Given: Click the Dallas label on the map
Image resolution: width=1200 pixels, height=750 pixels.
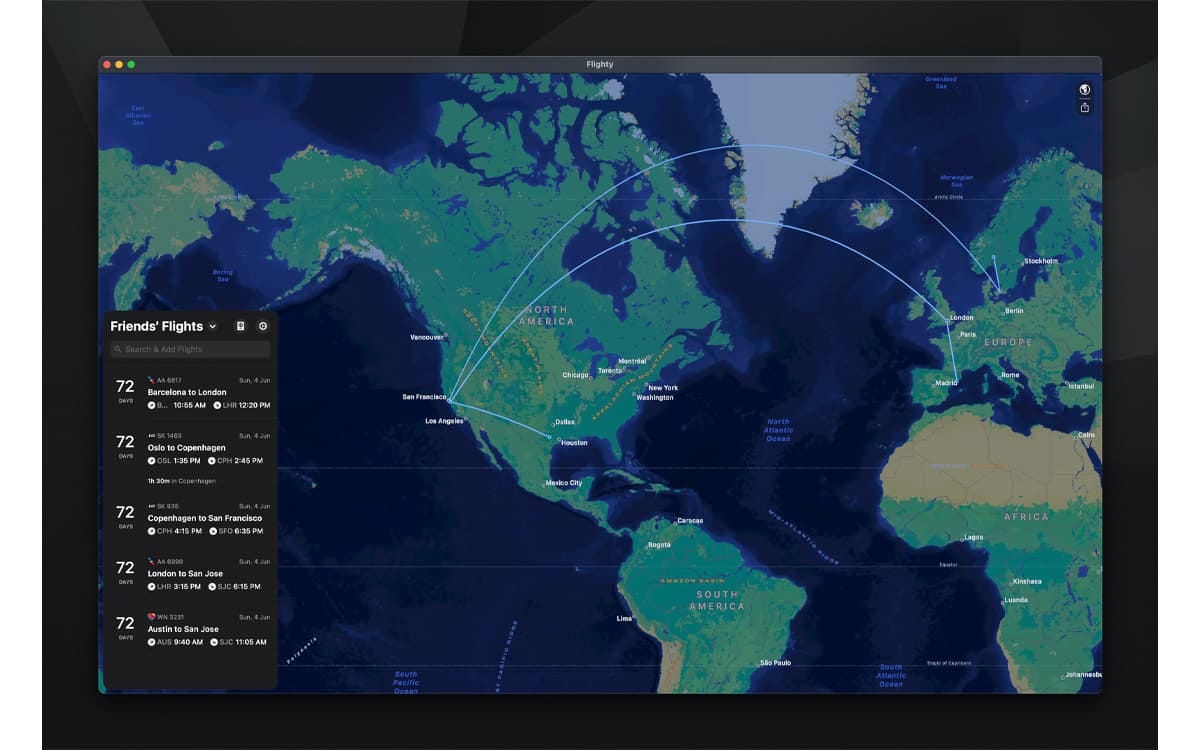Looking at the screenshot, I should pyautogui.click(x=565, y=422).
